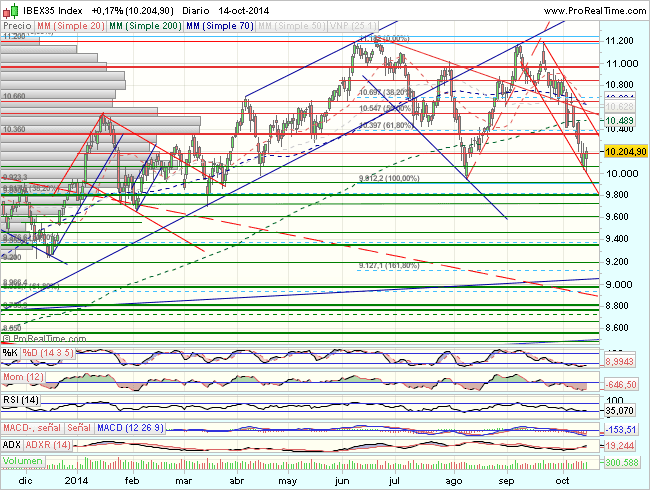This screenshot has height=490, width=650.
Task: Click the IBEX35 Index title text
Action: (x=53, y=10)
